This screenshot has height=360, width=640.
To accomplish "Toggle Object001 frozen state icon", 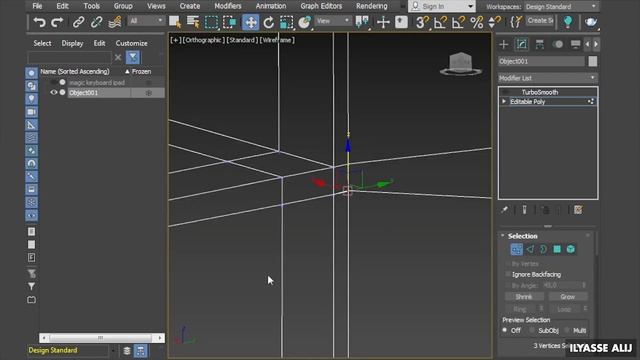I will 149,93.
